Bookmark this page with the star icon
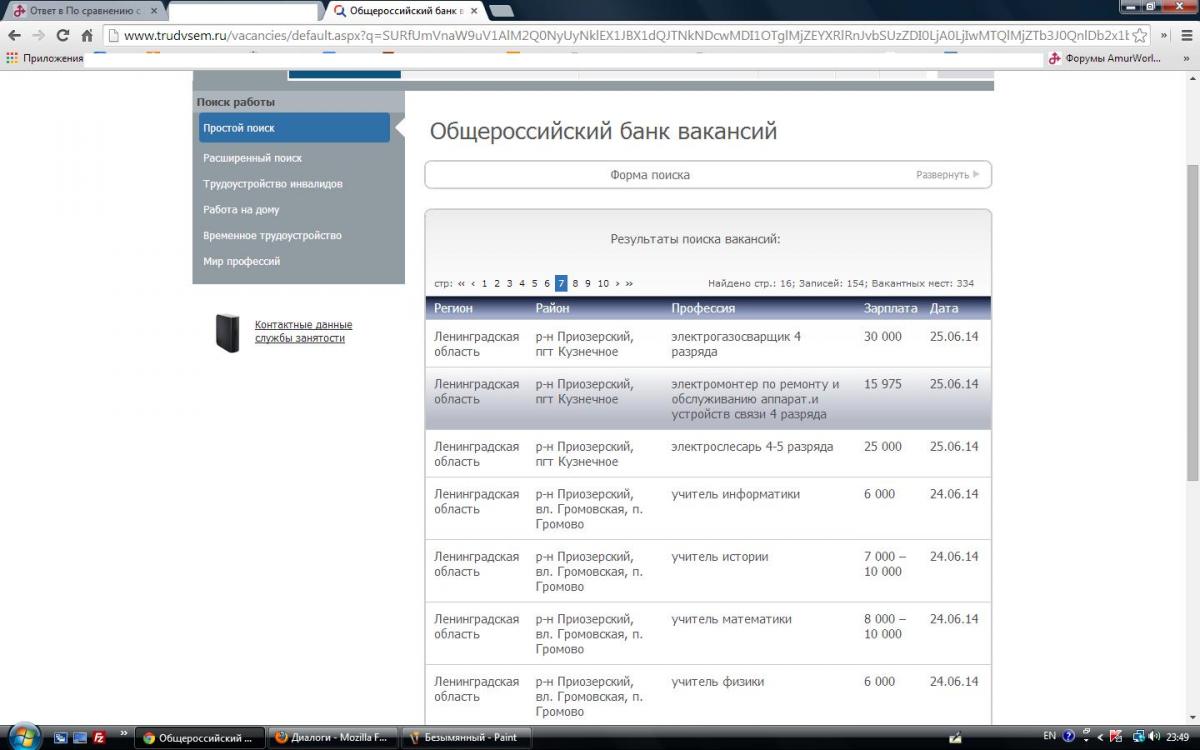The image size is (1200, 750). tap(1139, 35)
